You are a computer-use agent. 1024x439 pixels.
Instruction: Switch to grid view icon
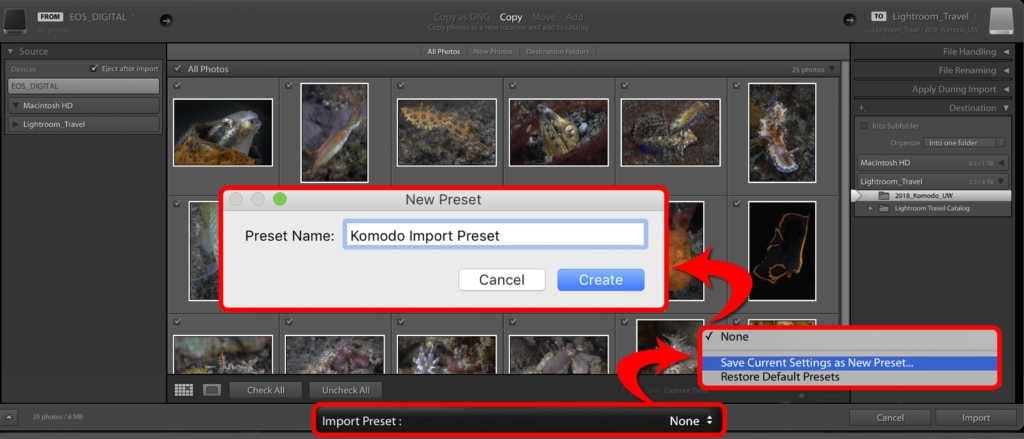point(184,390)
